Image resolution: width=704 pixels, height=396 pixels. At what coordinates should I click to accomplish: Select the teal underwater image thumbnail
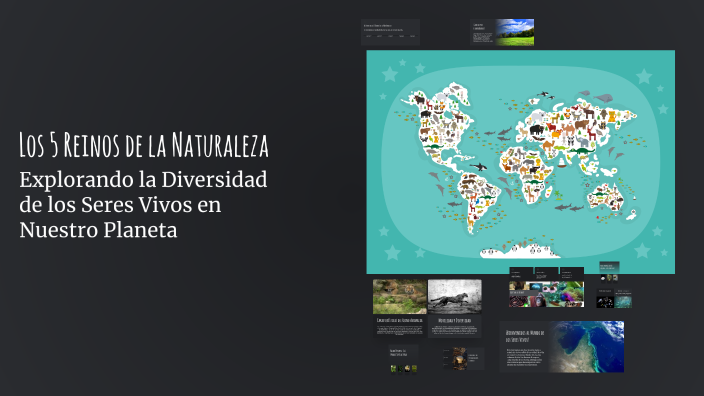tap(623, 302)
